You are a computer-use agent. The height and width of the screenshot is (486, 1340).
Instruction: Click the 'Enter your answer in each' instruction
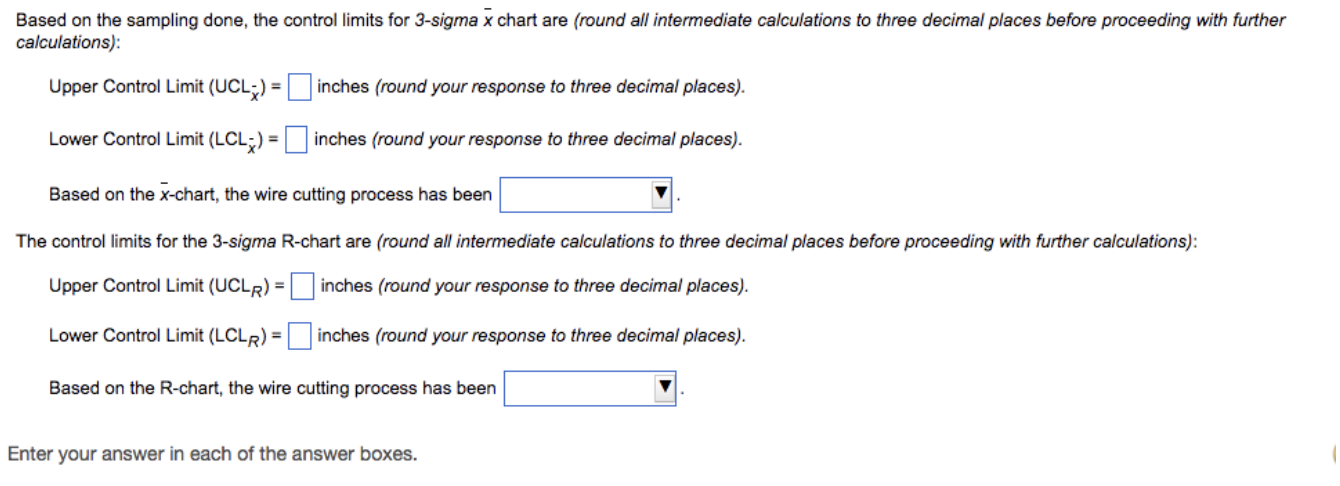tap(212, 454)
